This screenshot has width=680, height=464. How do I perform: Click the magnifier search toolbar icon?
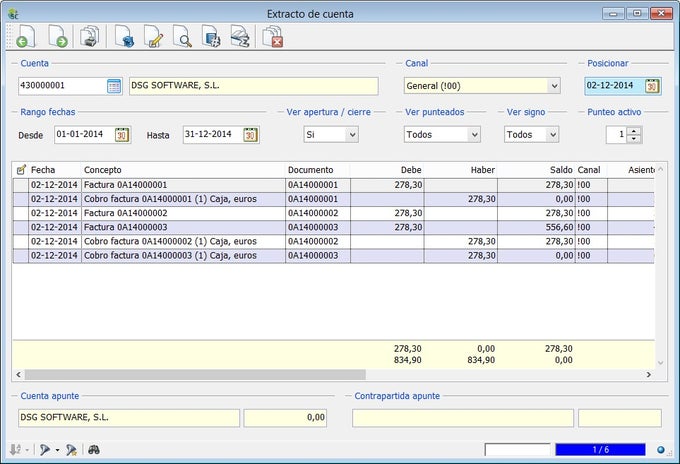pos(182,39)
